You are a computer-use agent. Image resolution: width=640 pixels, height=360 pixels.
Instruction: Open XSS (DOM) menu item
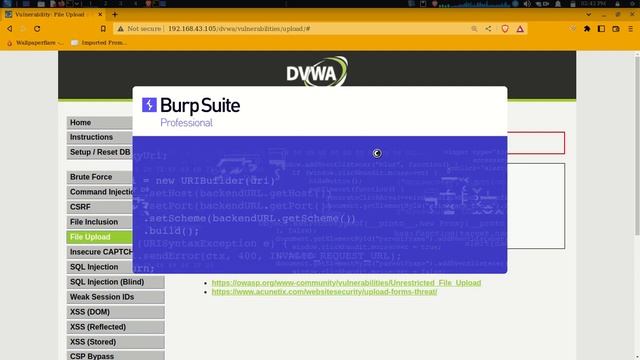point(116,312)
